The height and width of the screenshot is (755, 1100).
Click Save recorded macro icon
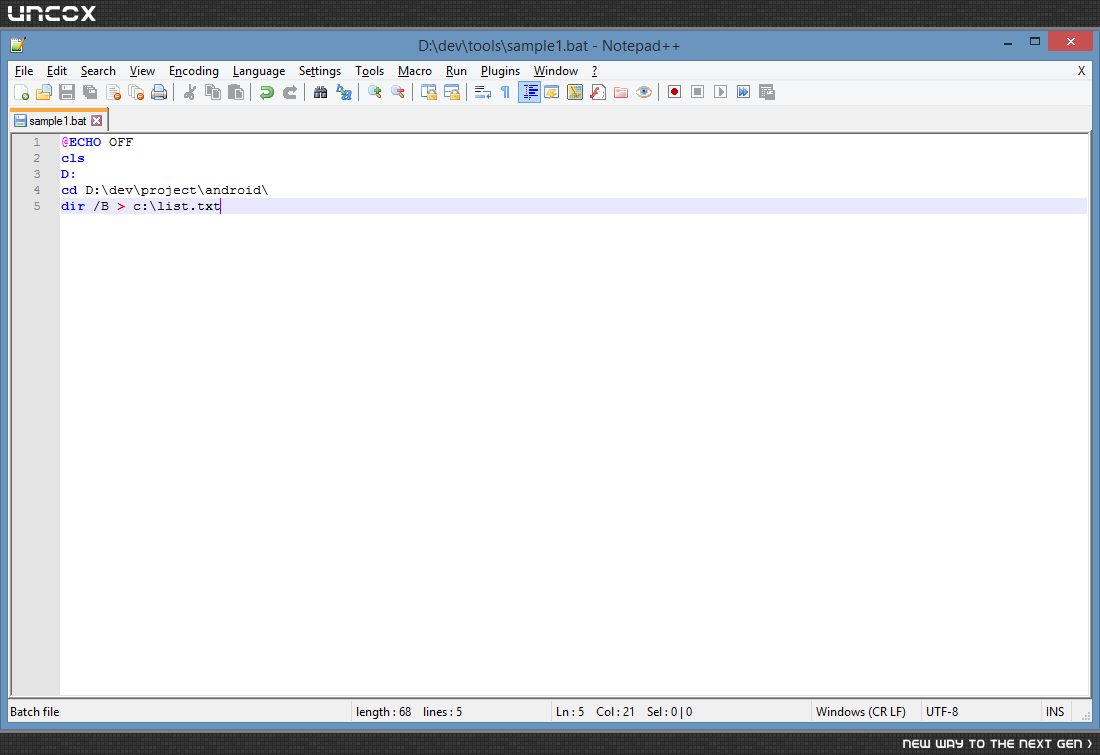click(x=767, y=92)
